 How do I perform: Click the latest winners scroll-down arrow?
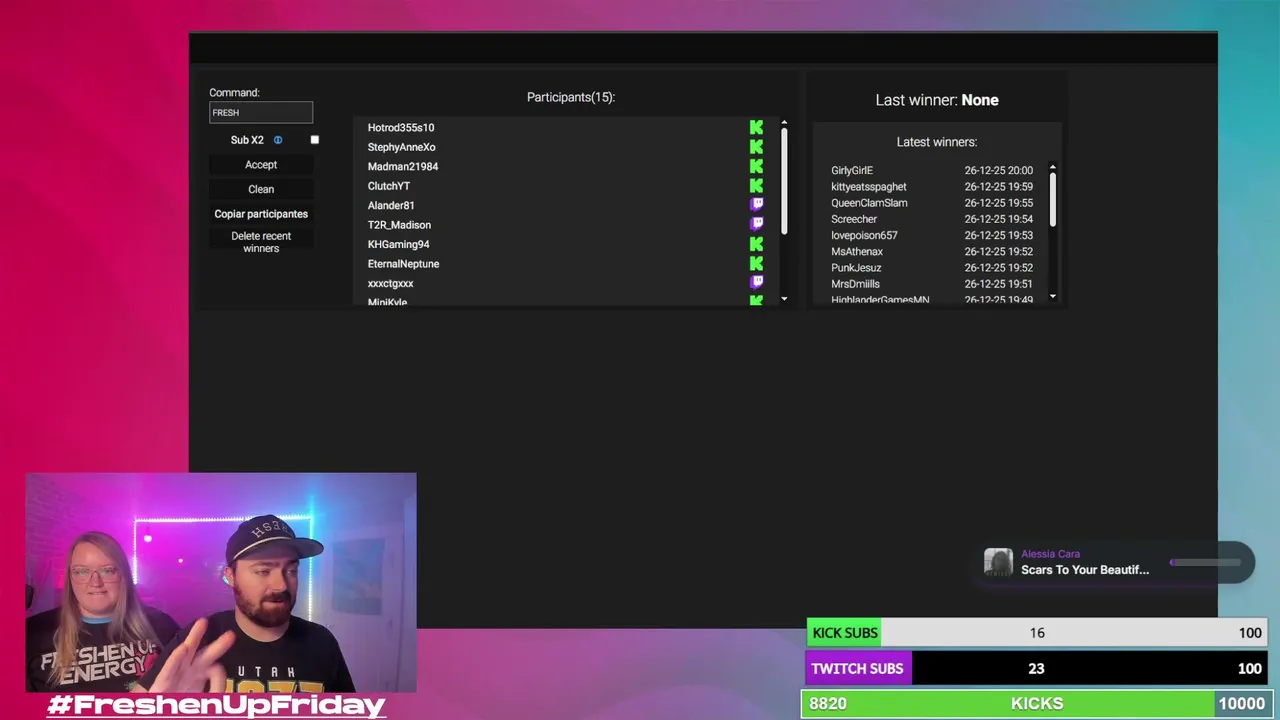[x=1052, y=296]
